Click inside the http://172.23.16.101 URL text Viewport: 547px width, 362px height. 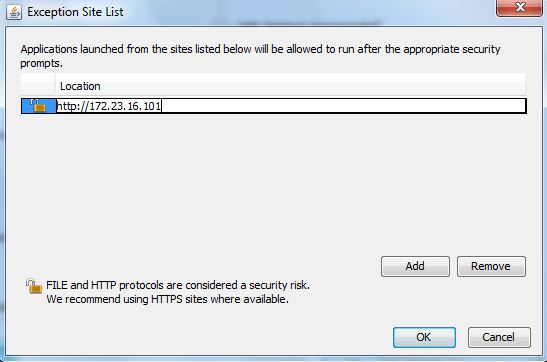[108, 106]
